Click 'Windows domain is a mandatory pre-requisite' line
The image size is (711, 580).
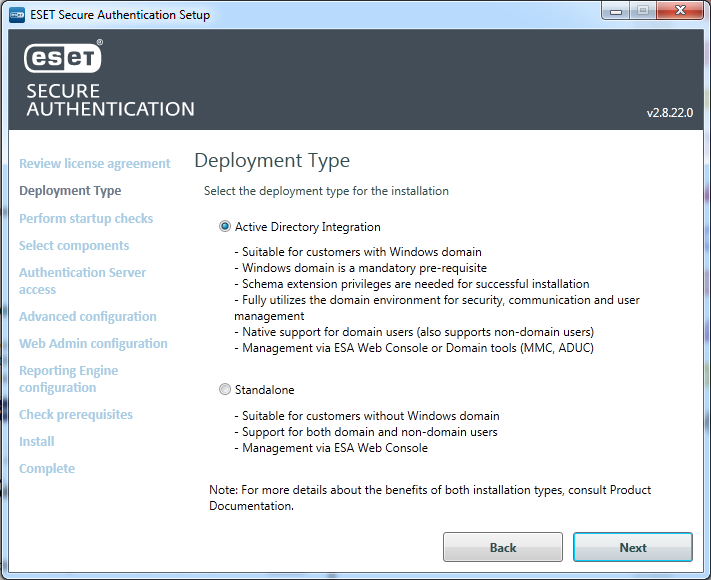pos(360,268)
